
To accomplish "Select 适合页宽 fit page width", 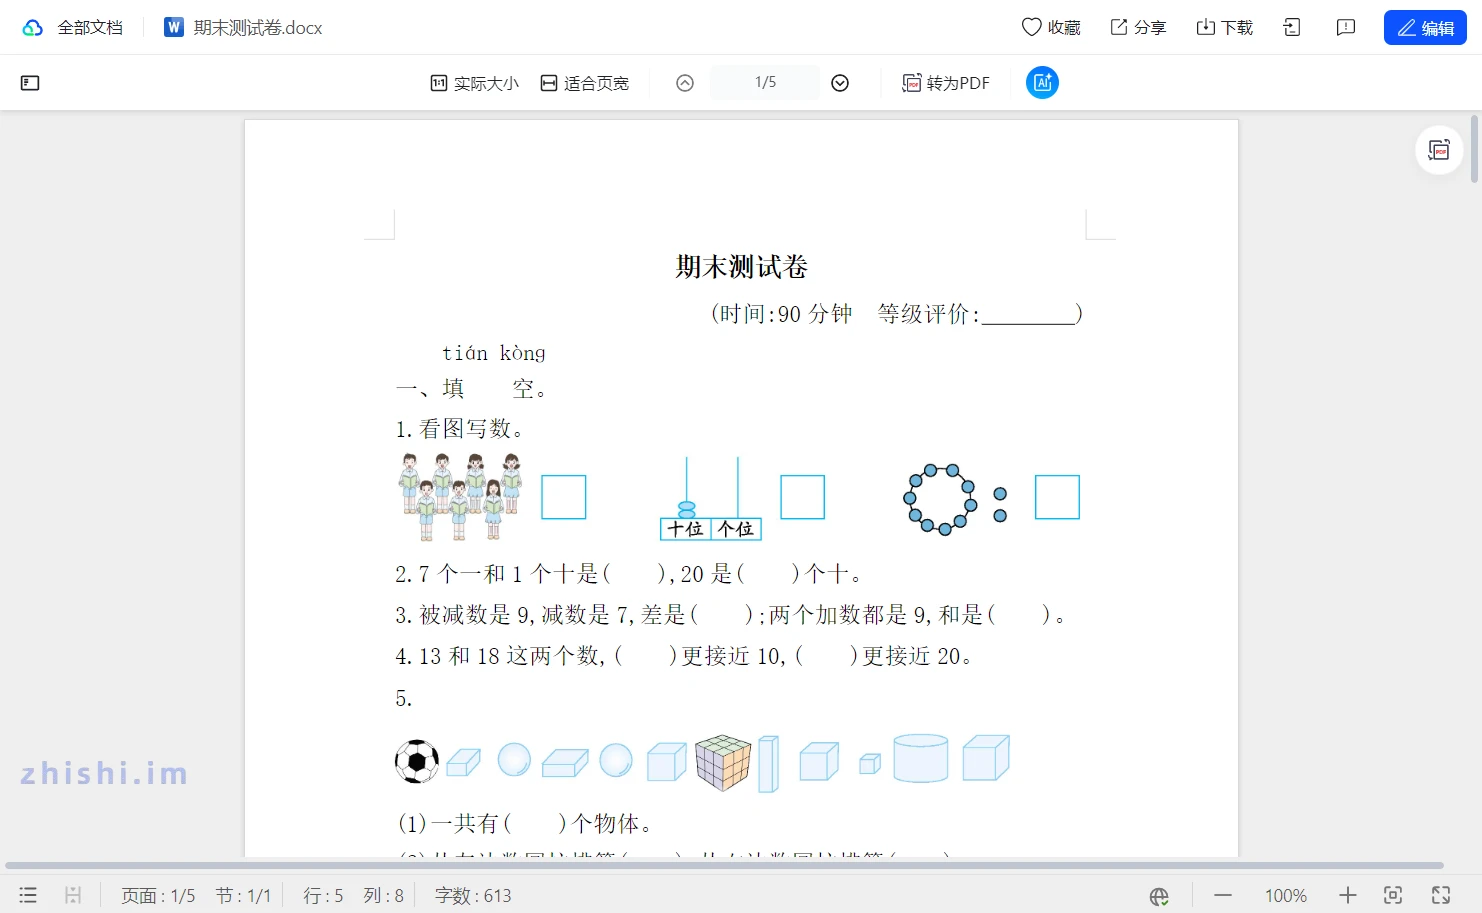I will (585, 83).
